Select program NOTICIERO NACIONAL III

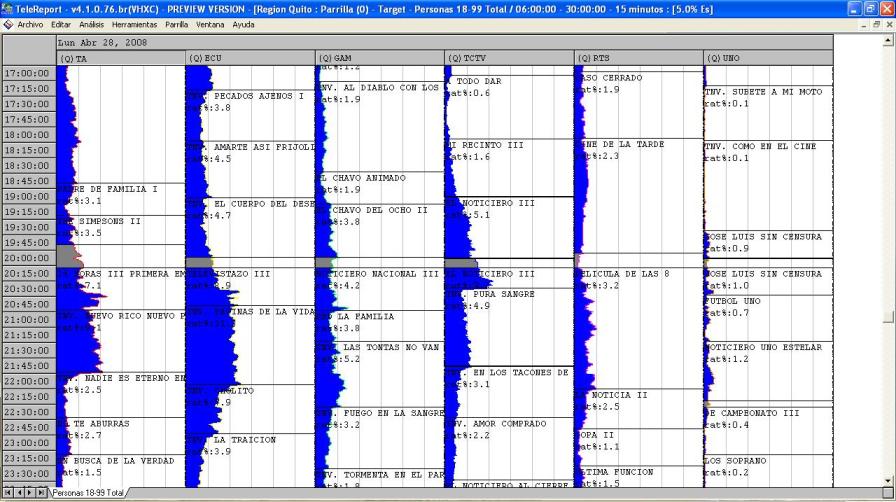click(377, 274)
